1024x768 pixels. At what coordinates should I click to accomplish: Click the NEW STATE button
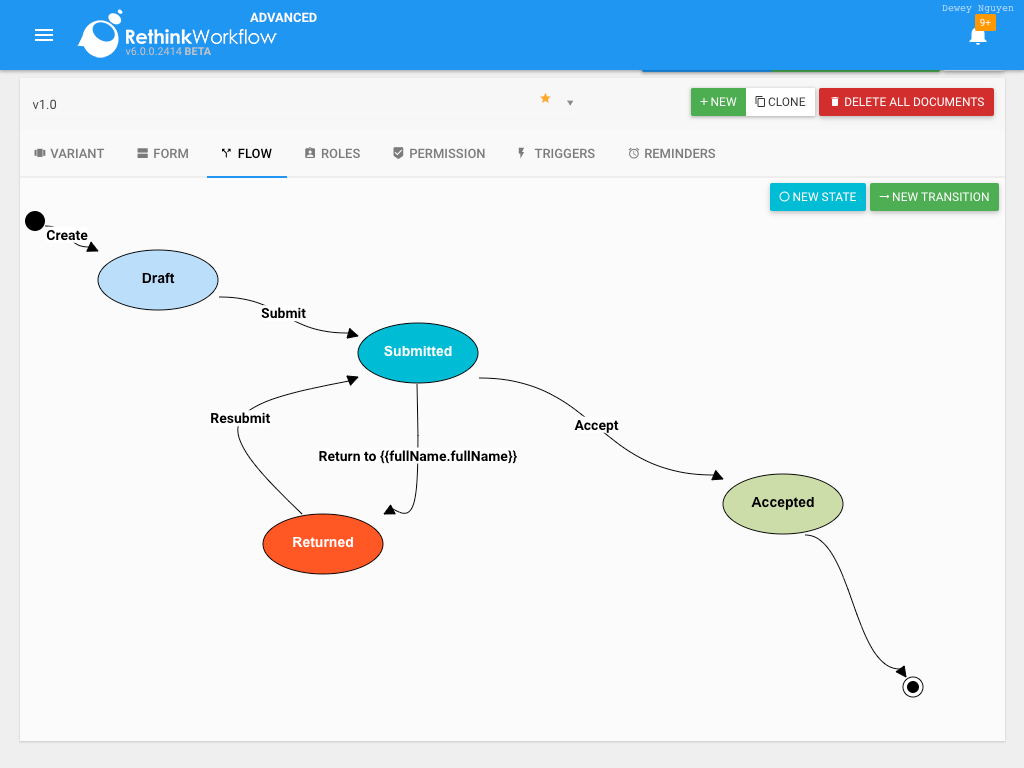click(817, 197)
